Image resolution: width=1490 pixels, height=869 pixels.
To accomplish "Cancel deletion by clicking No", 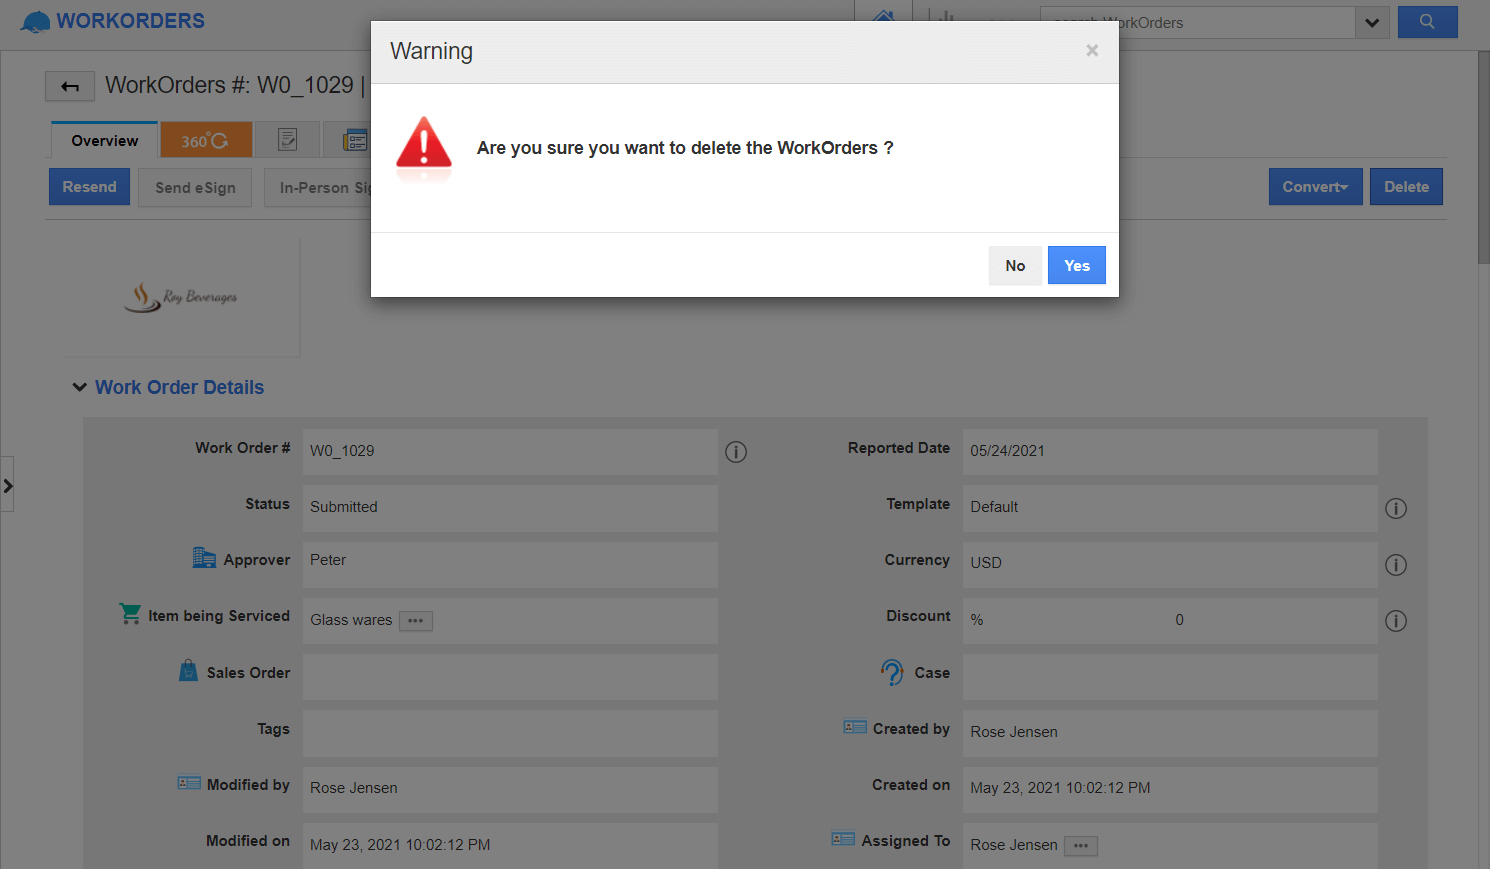I will (1015, 265).
